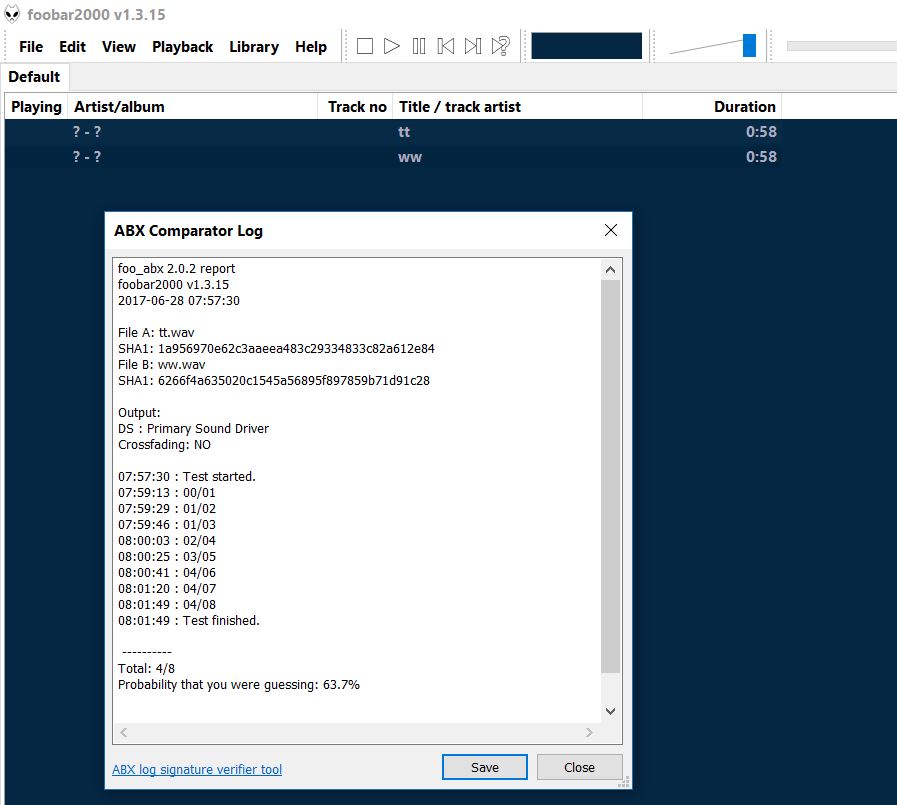The image size is (897, 805).
Task: Select the Default playlist tab
Action: tap(34, 77)
